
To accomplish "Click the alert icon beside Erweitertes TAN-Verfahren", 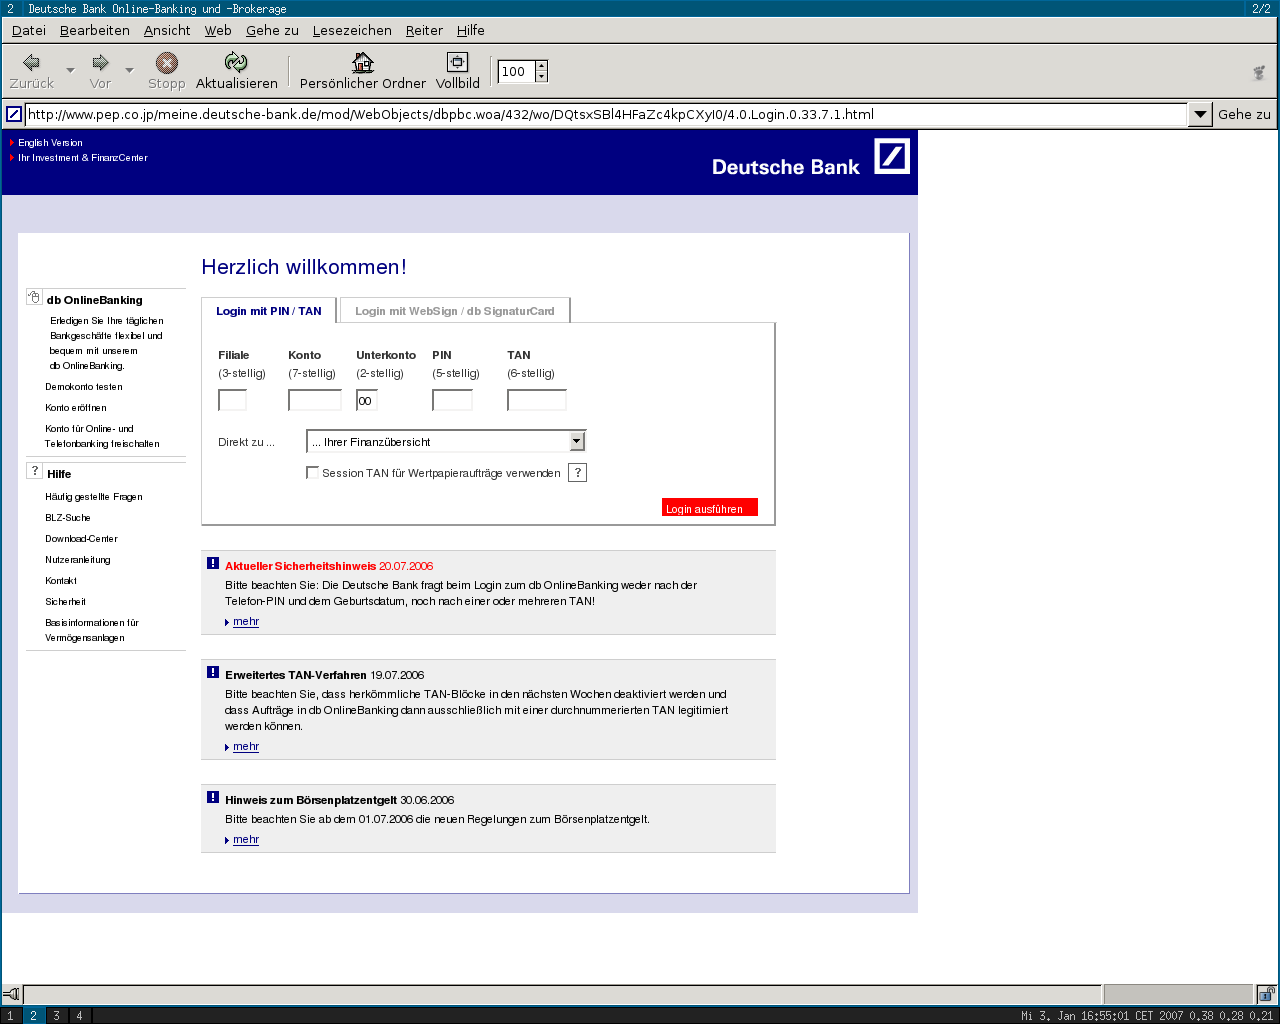I will click(x=213, y=672).
